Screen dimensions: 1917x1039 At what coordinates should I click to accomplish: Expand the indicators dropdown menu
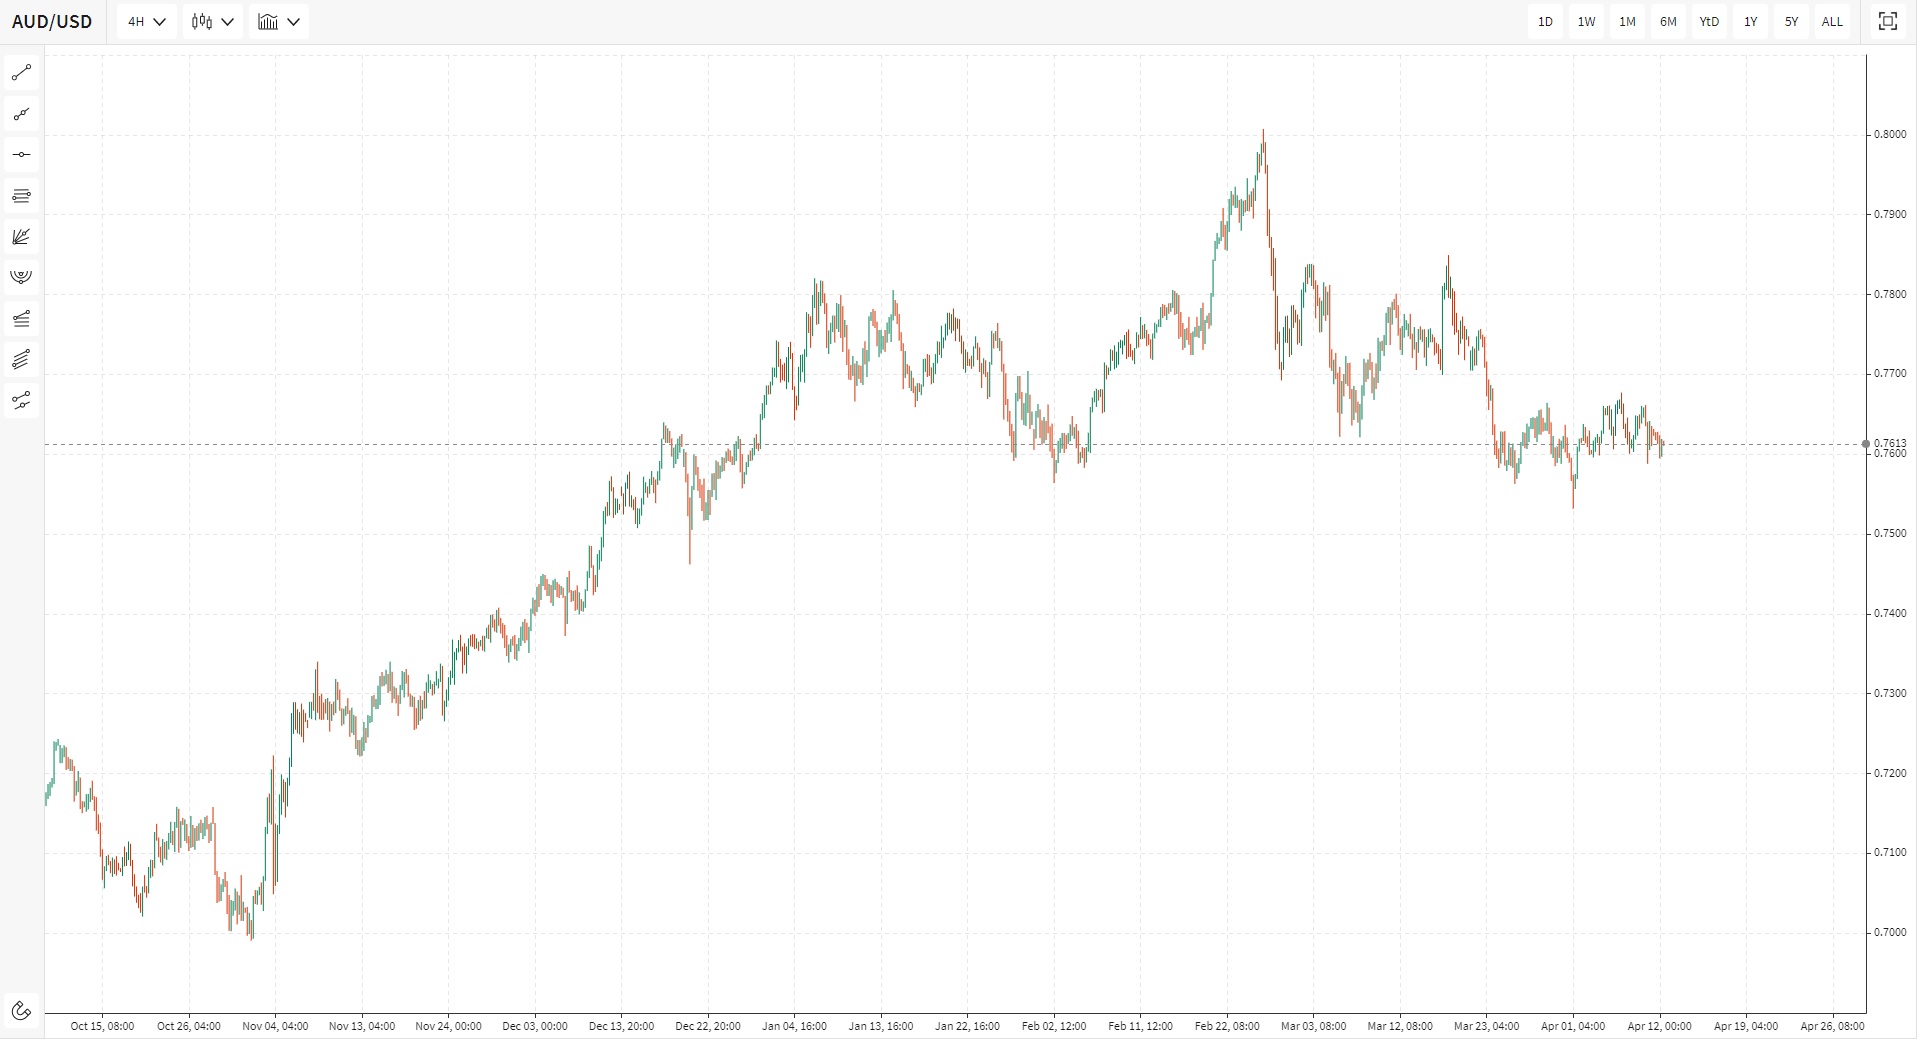click(278, 22)
